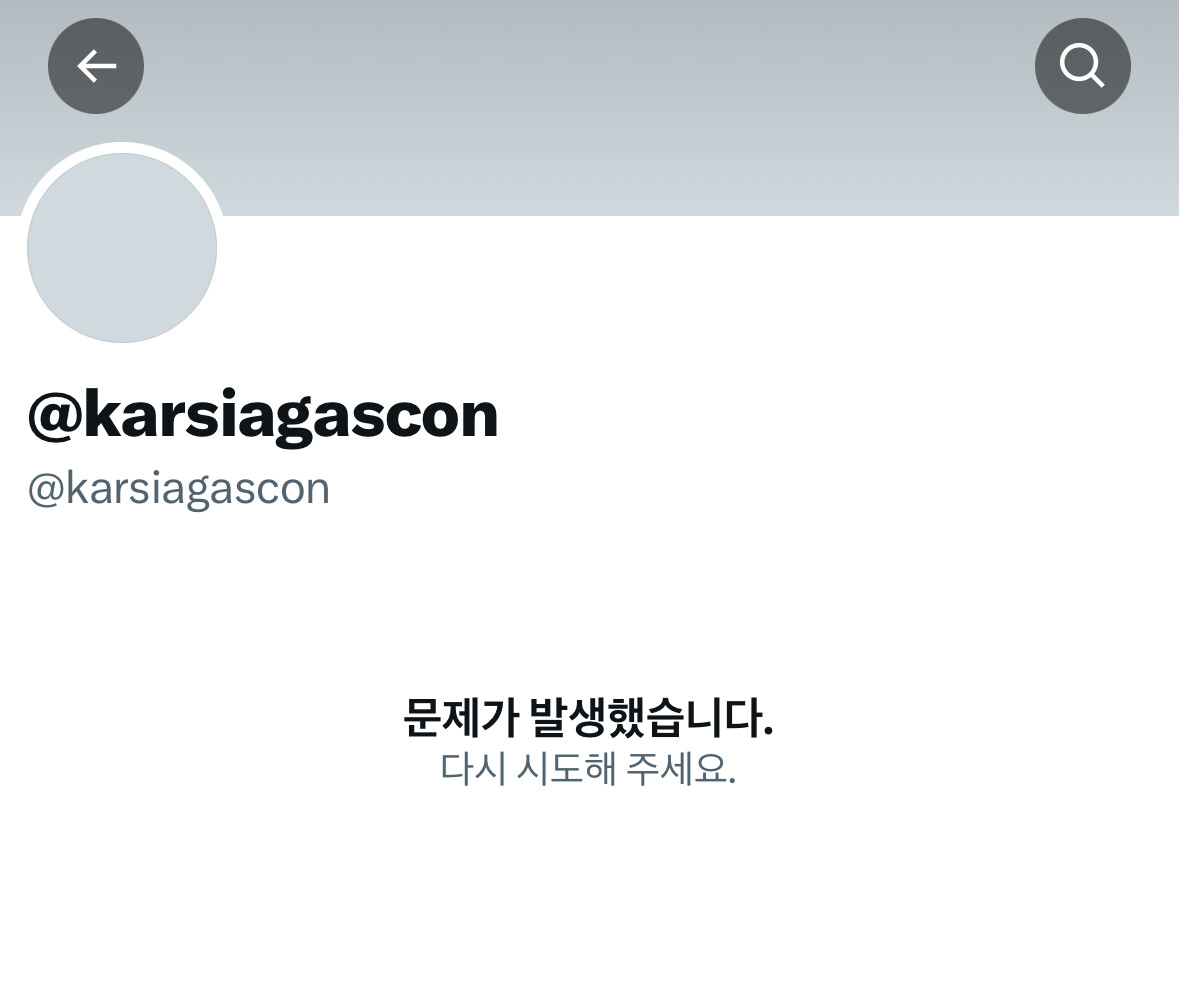The image size is (1179, 986).
Task: Tap the white ring bordering the avatar
Action: (122, 147)
